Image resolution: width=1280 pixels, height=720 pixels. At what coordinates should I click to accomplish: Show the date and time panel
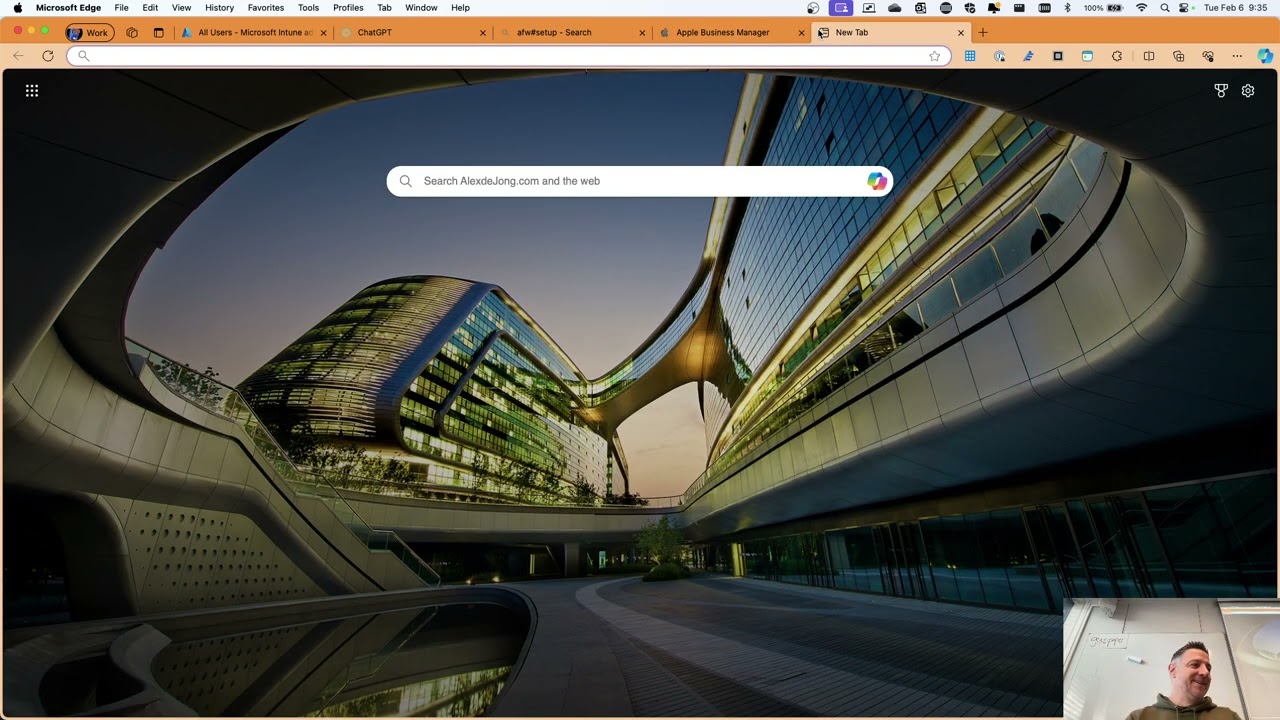(x=1236, y=8)
